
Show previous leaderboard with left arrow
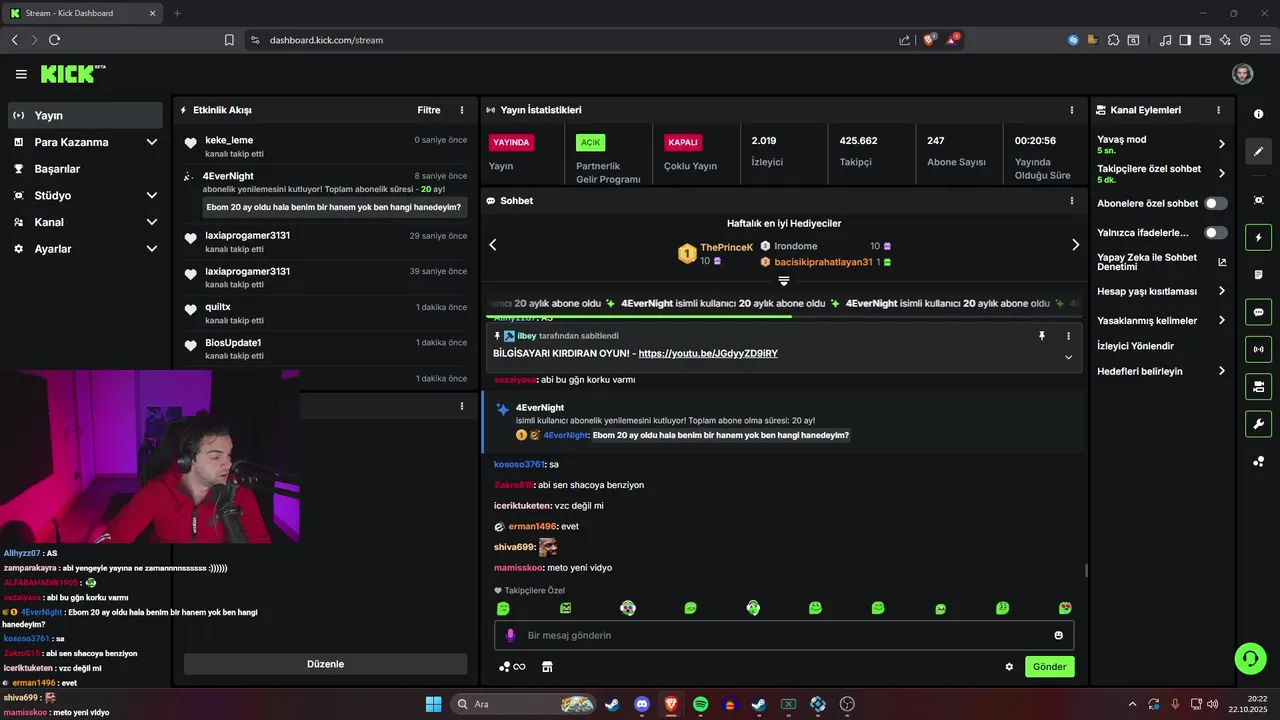click(492, 245)
